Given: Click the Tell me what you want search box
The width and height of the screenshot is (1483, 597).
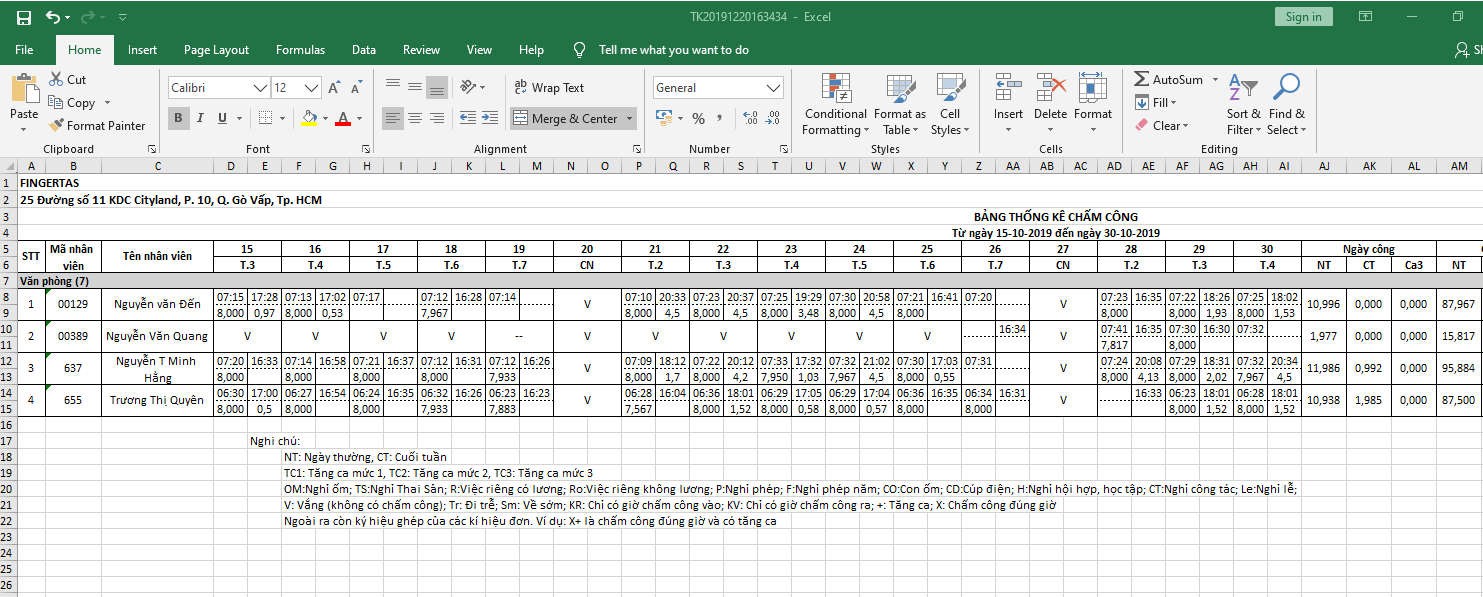Looking at the screenshot, I should tap(673, 50).
